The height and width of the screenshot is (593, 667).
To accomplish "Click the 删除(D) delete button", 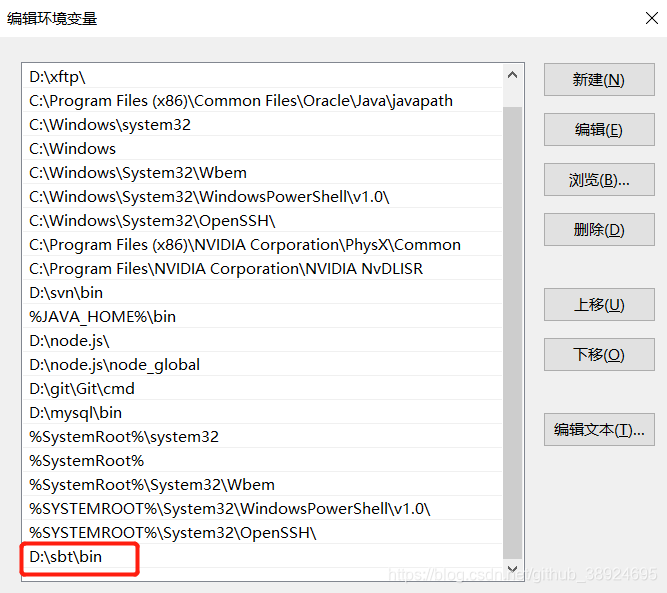I will 599,230.
